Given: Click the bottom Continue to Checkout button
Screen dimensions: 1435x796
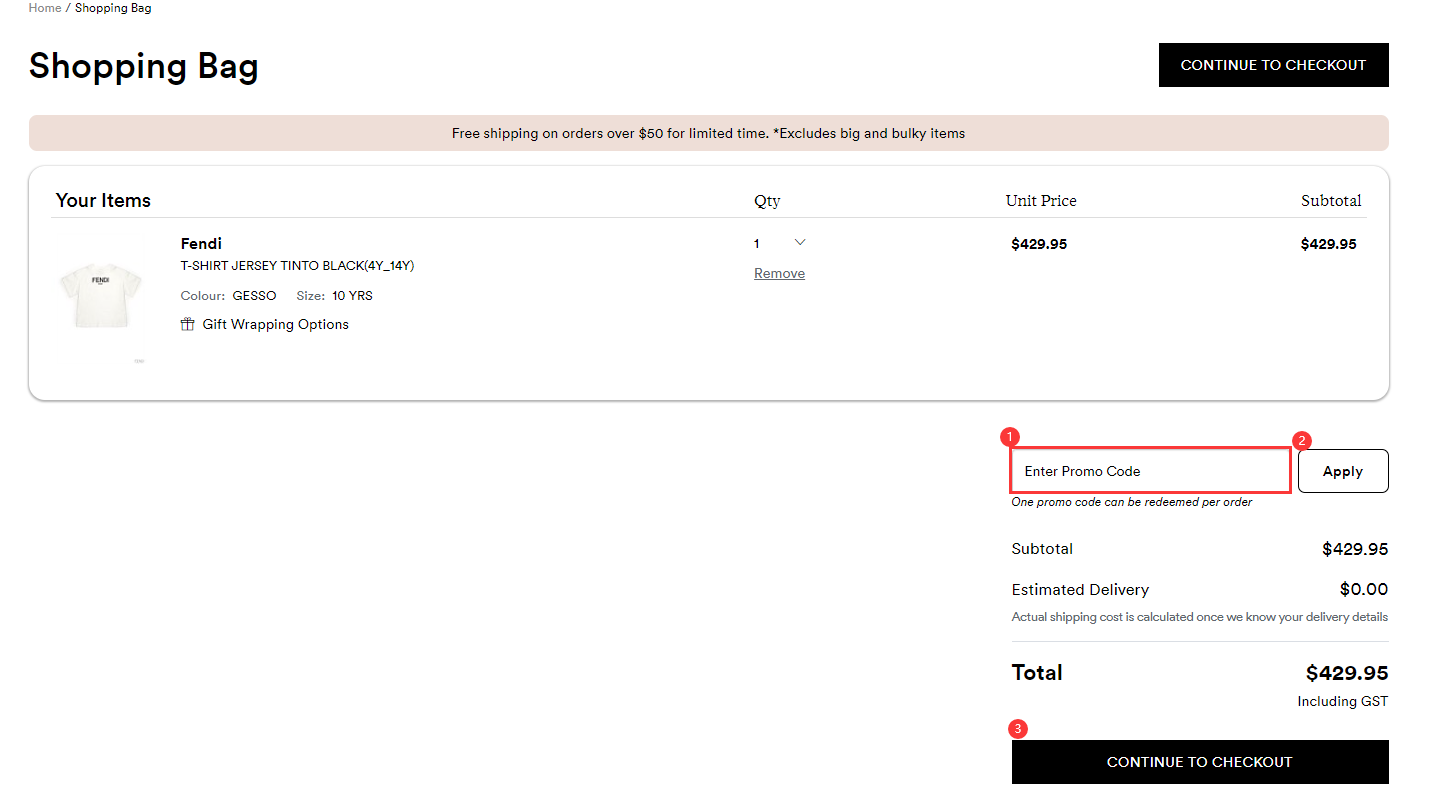Looking at the screenshot, I should click(1200, 762).
